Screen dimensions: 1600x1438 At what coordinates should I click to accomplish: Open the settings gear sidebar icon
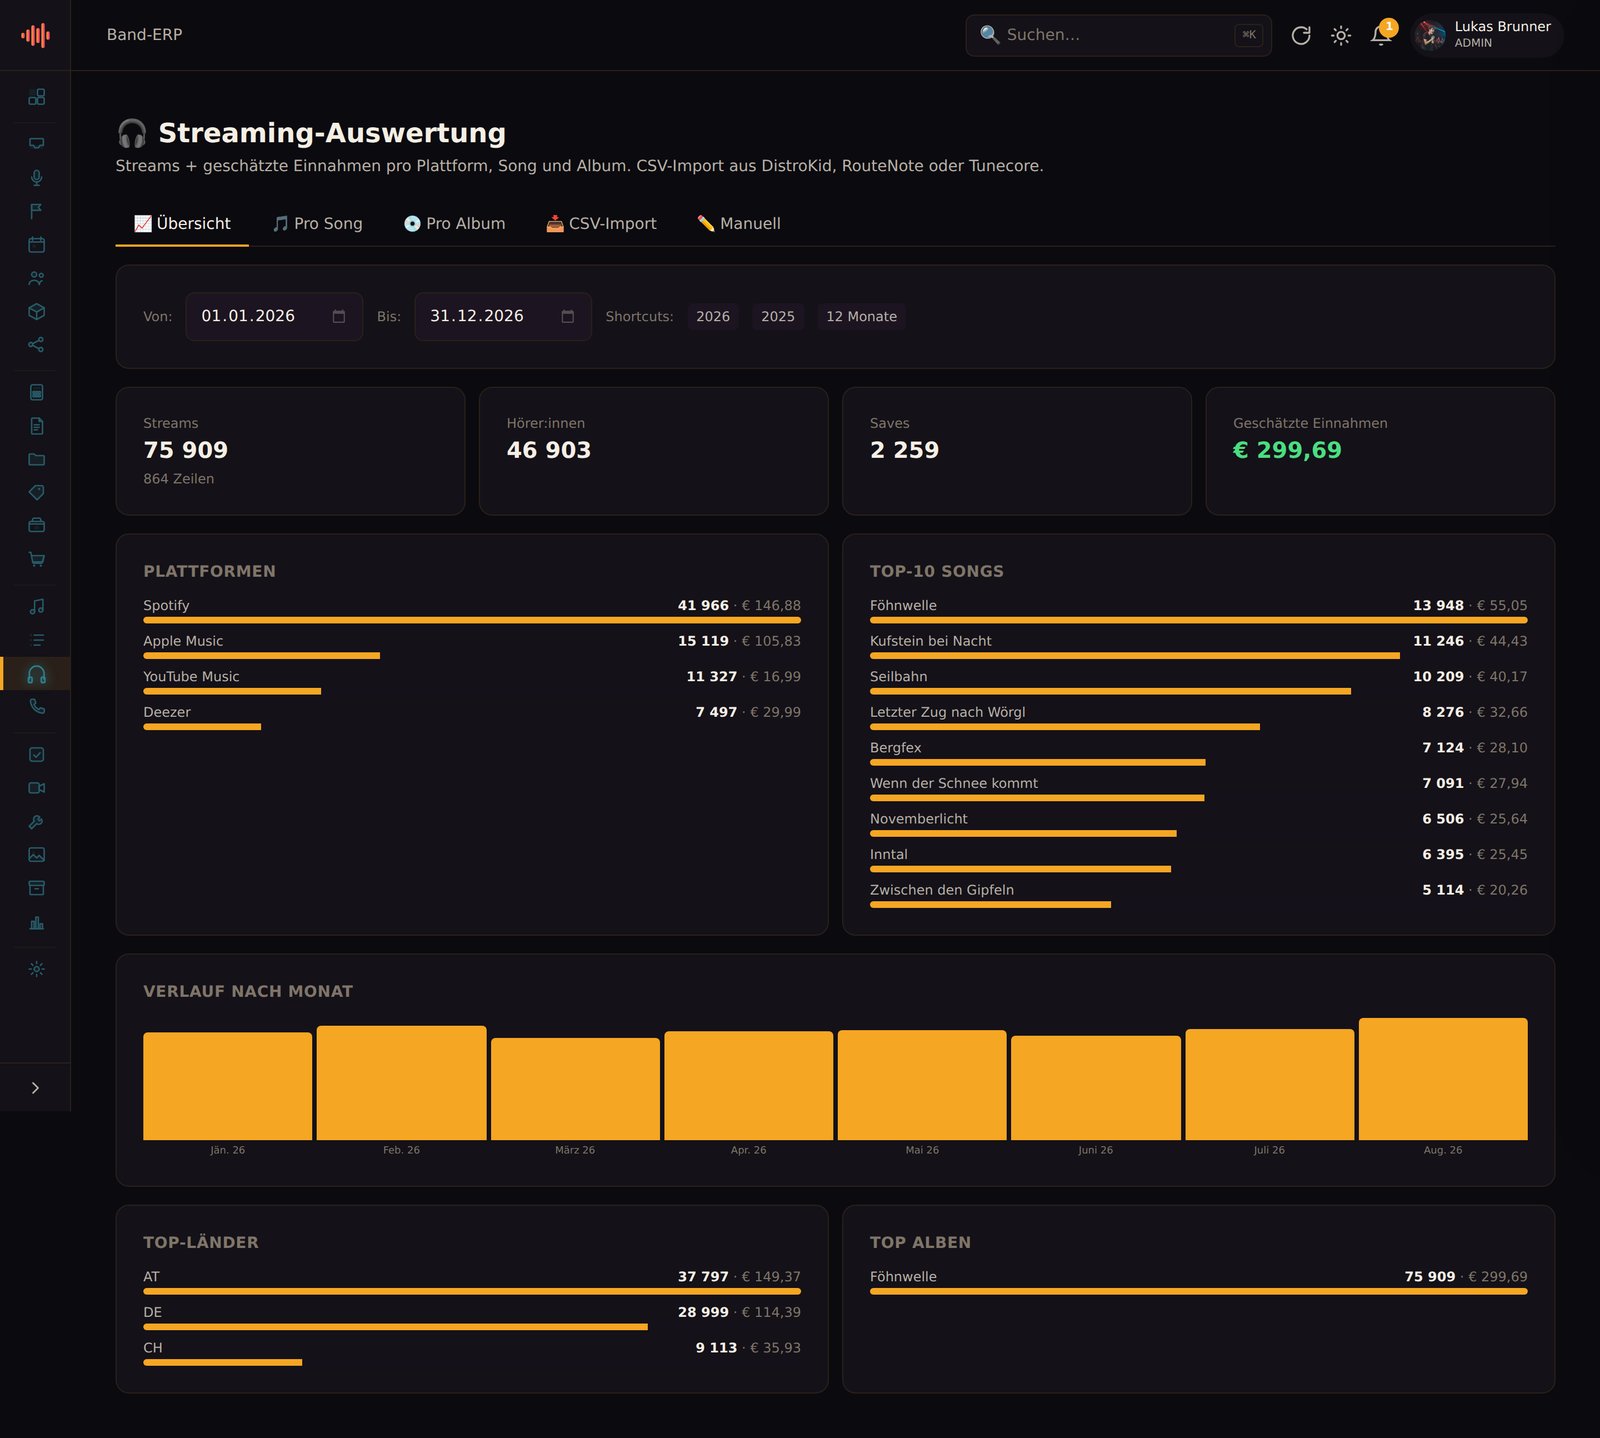36,969
